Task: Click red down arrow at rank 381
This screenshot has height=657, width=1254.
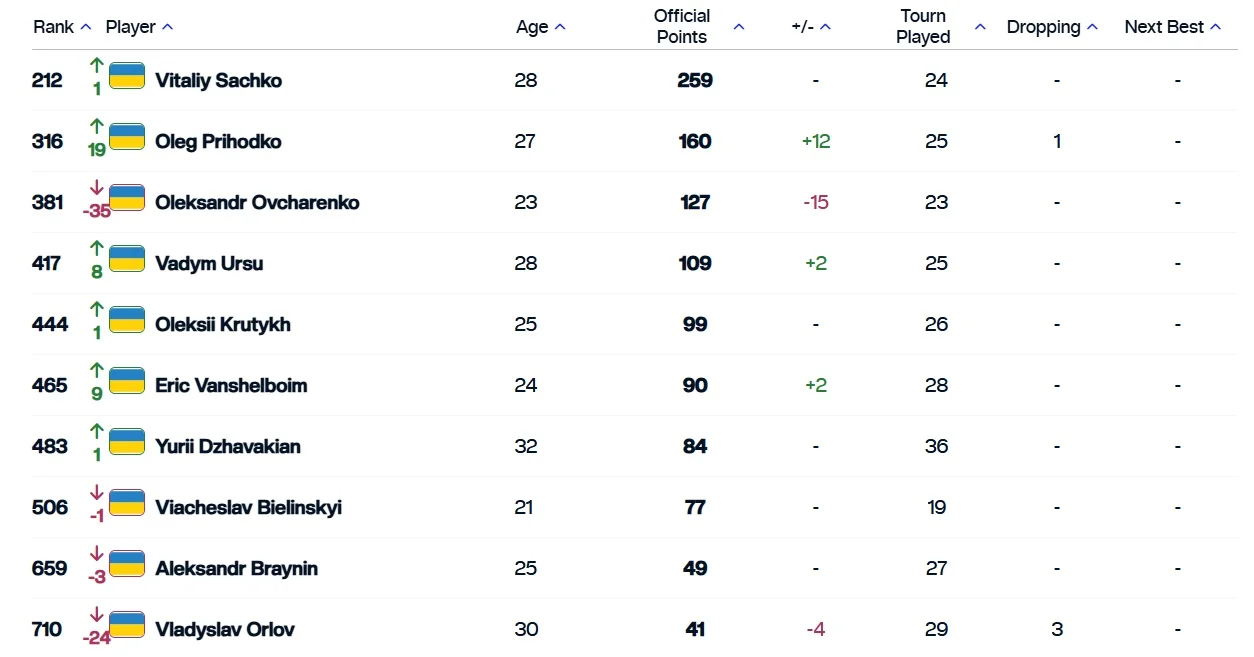Action: pos(97,188)
